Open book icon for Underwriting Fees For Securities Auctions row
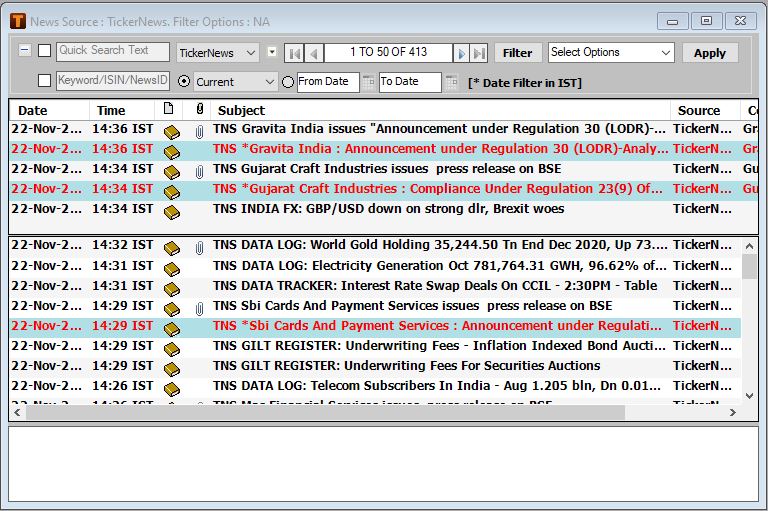The width and height of the screenshot is (768, 511). pyautogui.click(x=171, y=369)
